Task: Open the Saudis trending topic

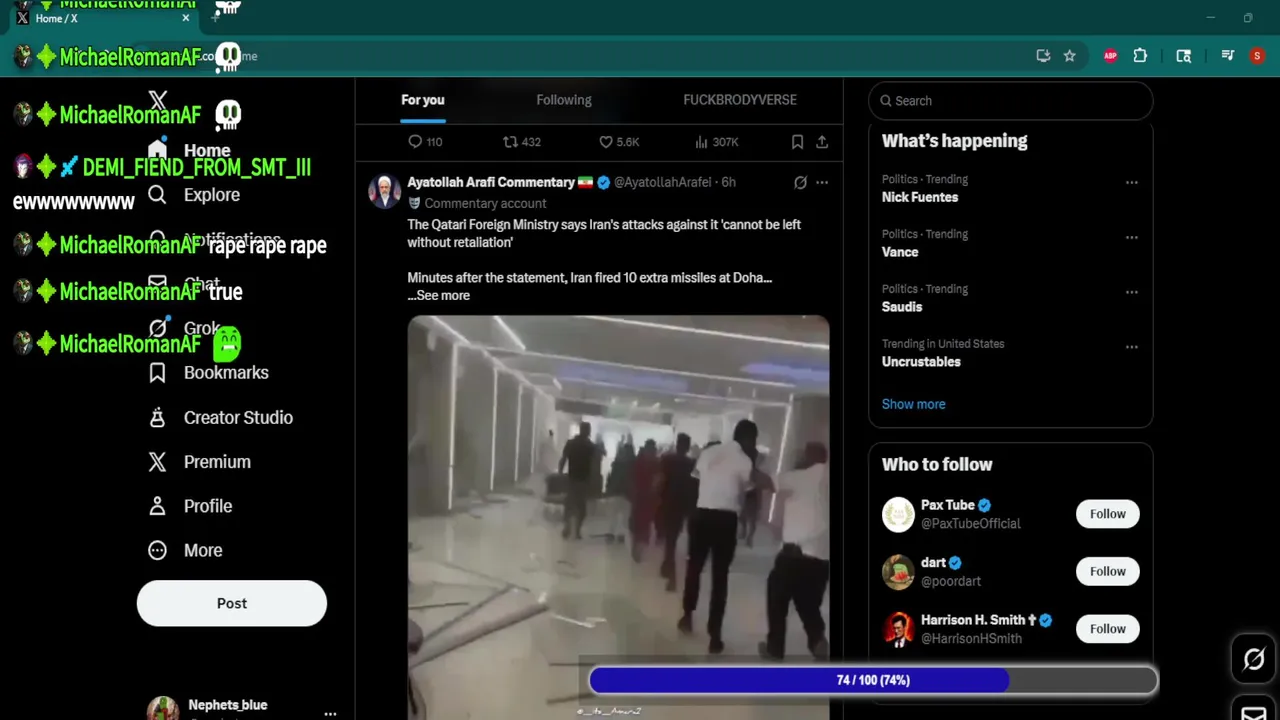Action: point(902,307)
